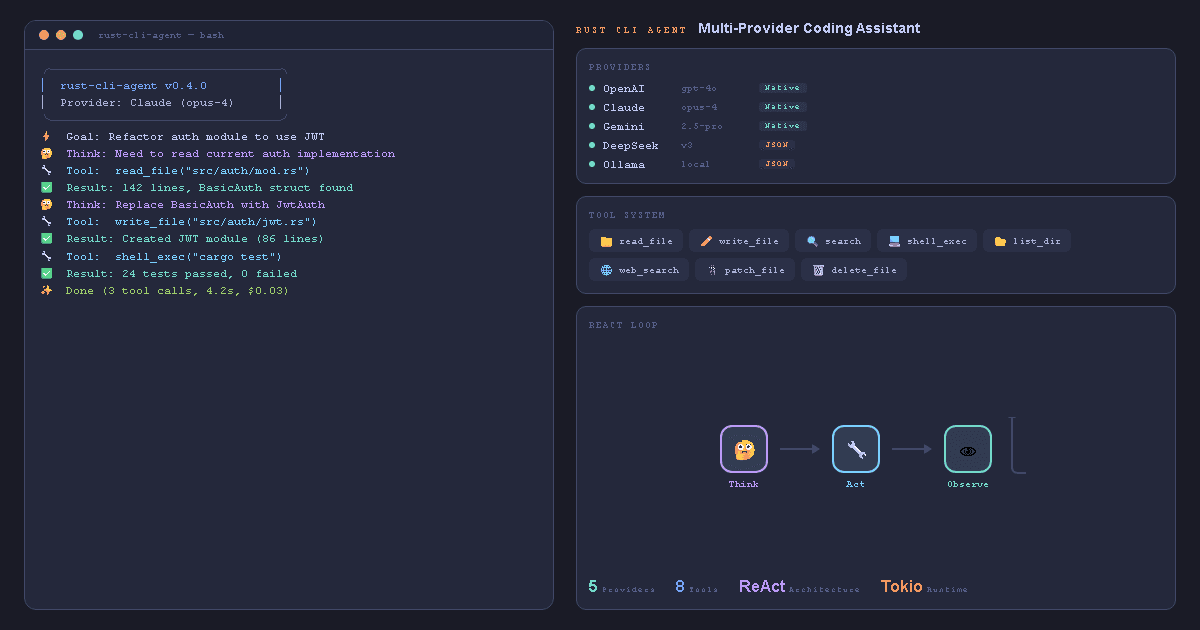Click the web_search globe icon
The width and height of the screenshot is (1200, 630).
(605, 269)
